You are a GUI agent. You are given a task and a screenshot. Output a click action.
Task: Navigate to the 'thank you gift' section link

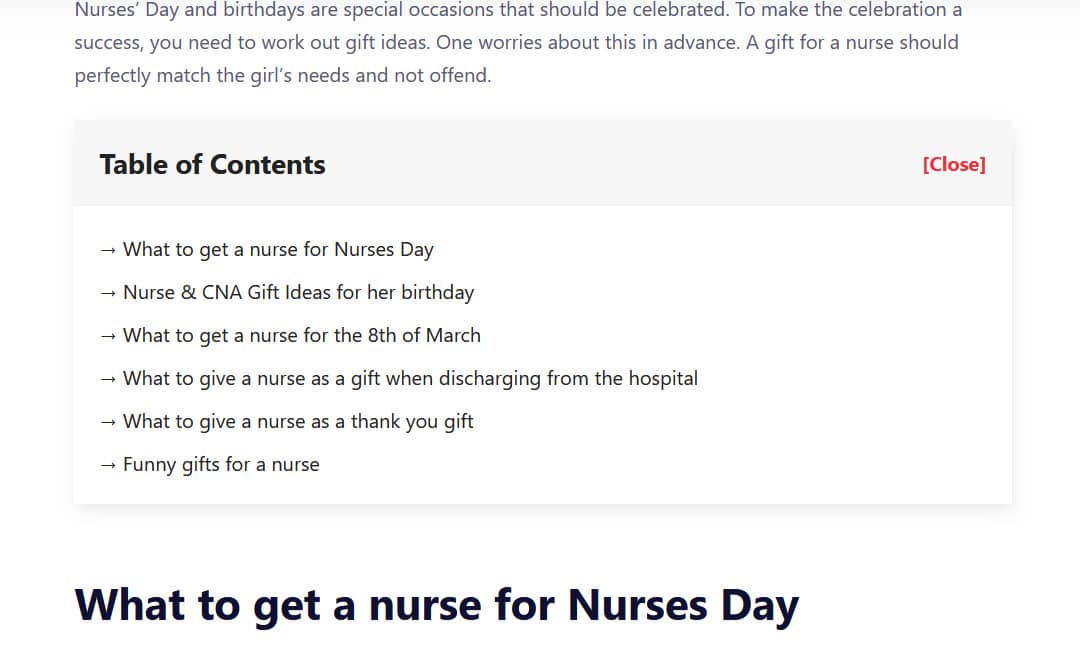298,422
